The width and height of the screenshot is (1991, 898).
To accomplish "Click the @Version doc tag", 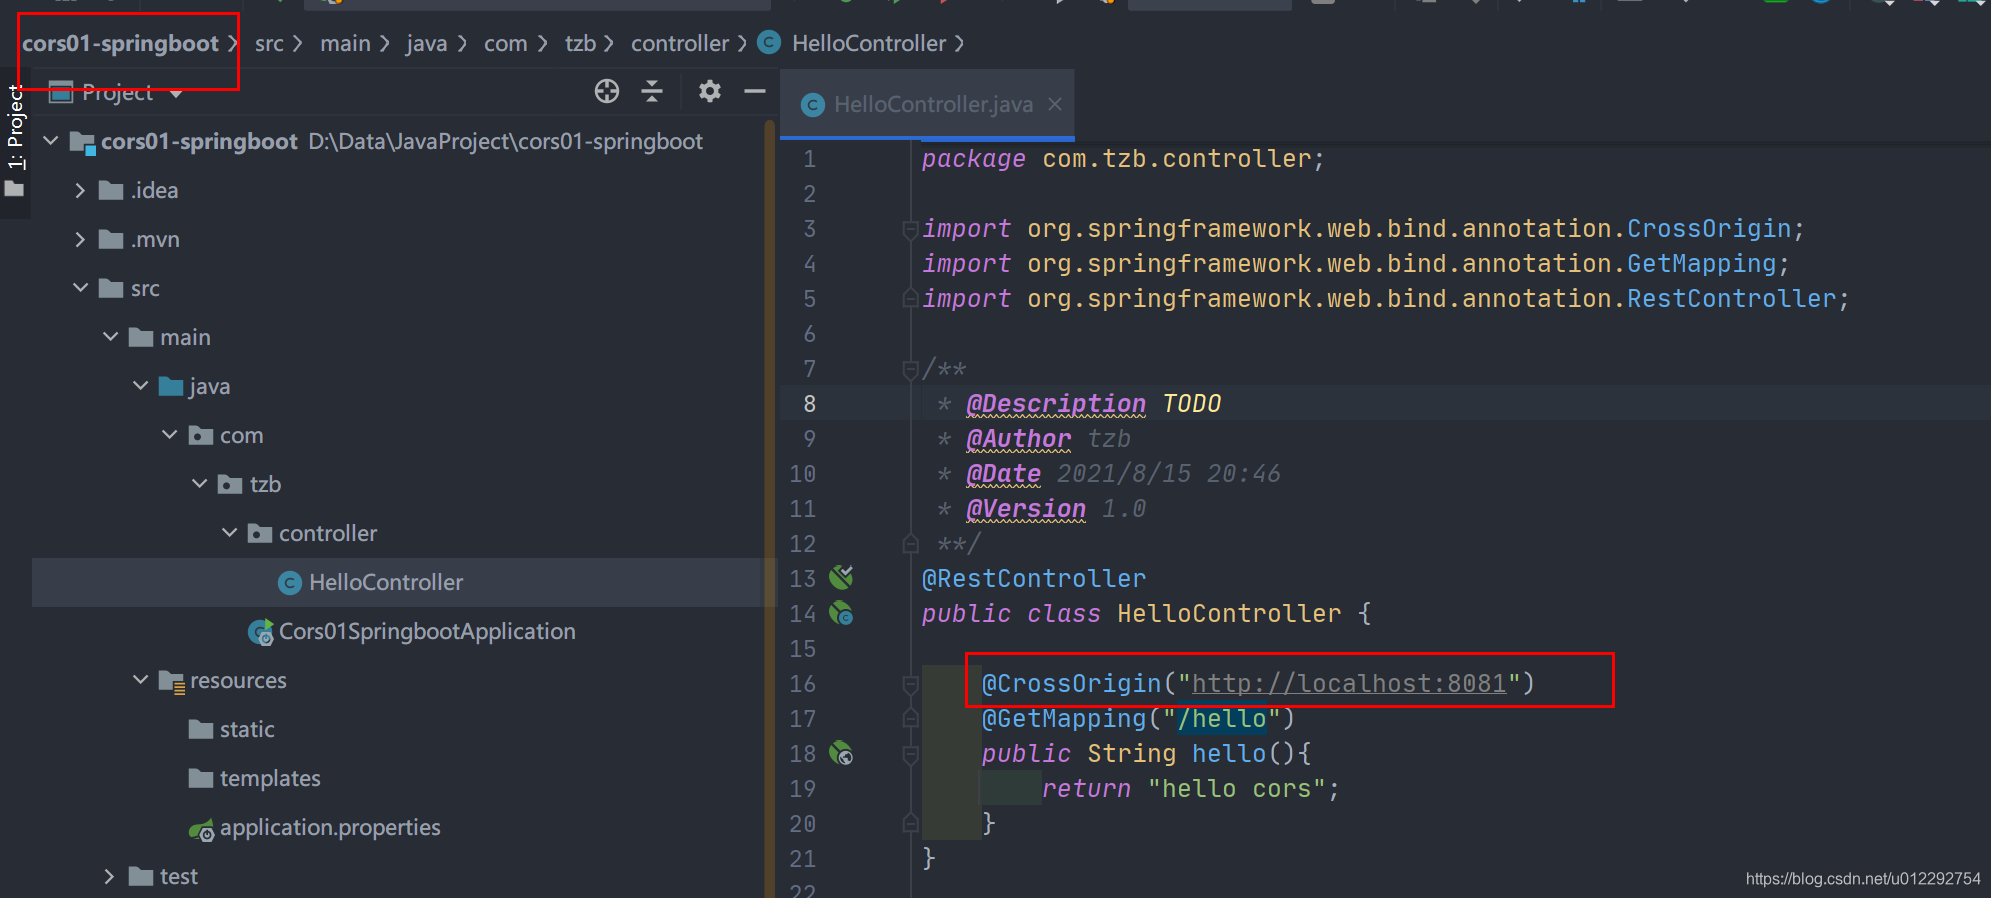I will click(x=1026, y=508).
